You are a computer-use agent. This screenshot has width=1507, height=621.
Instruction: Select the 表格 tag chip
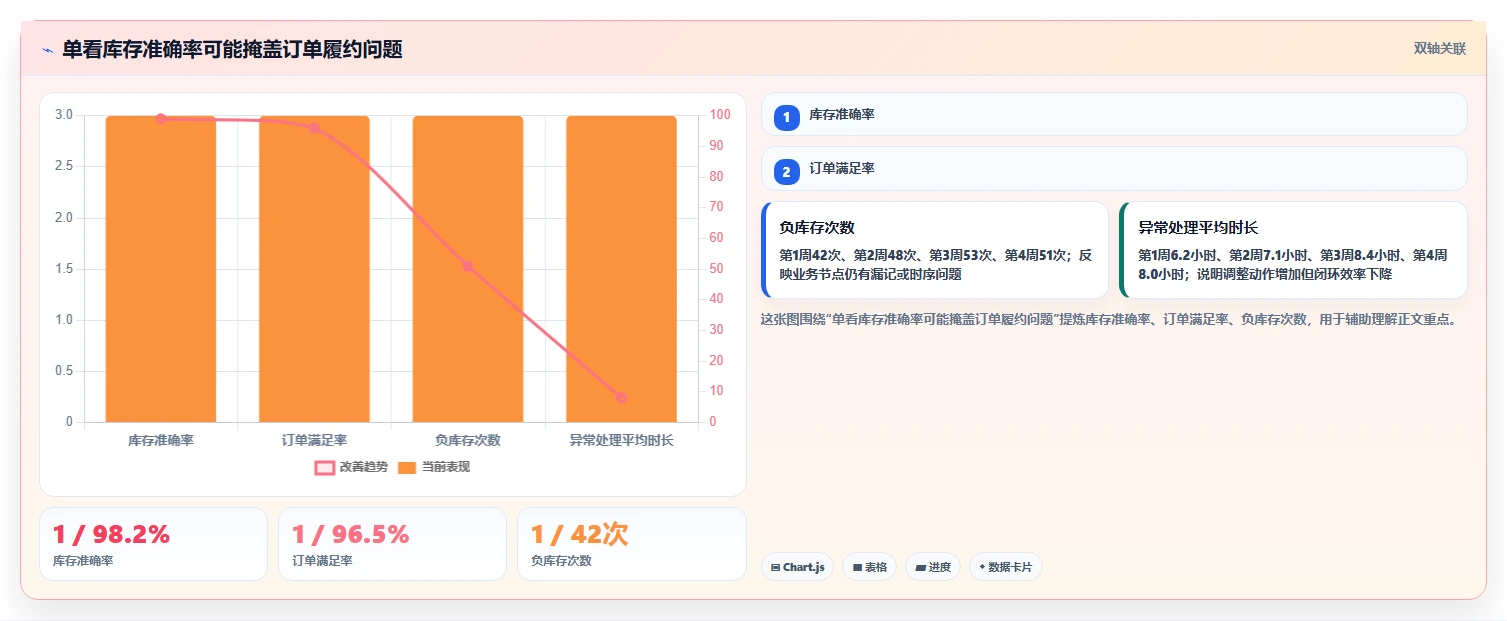pos(869,567)
